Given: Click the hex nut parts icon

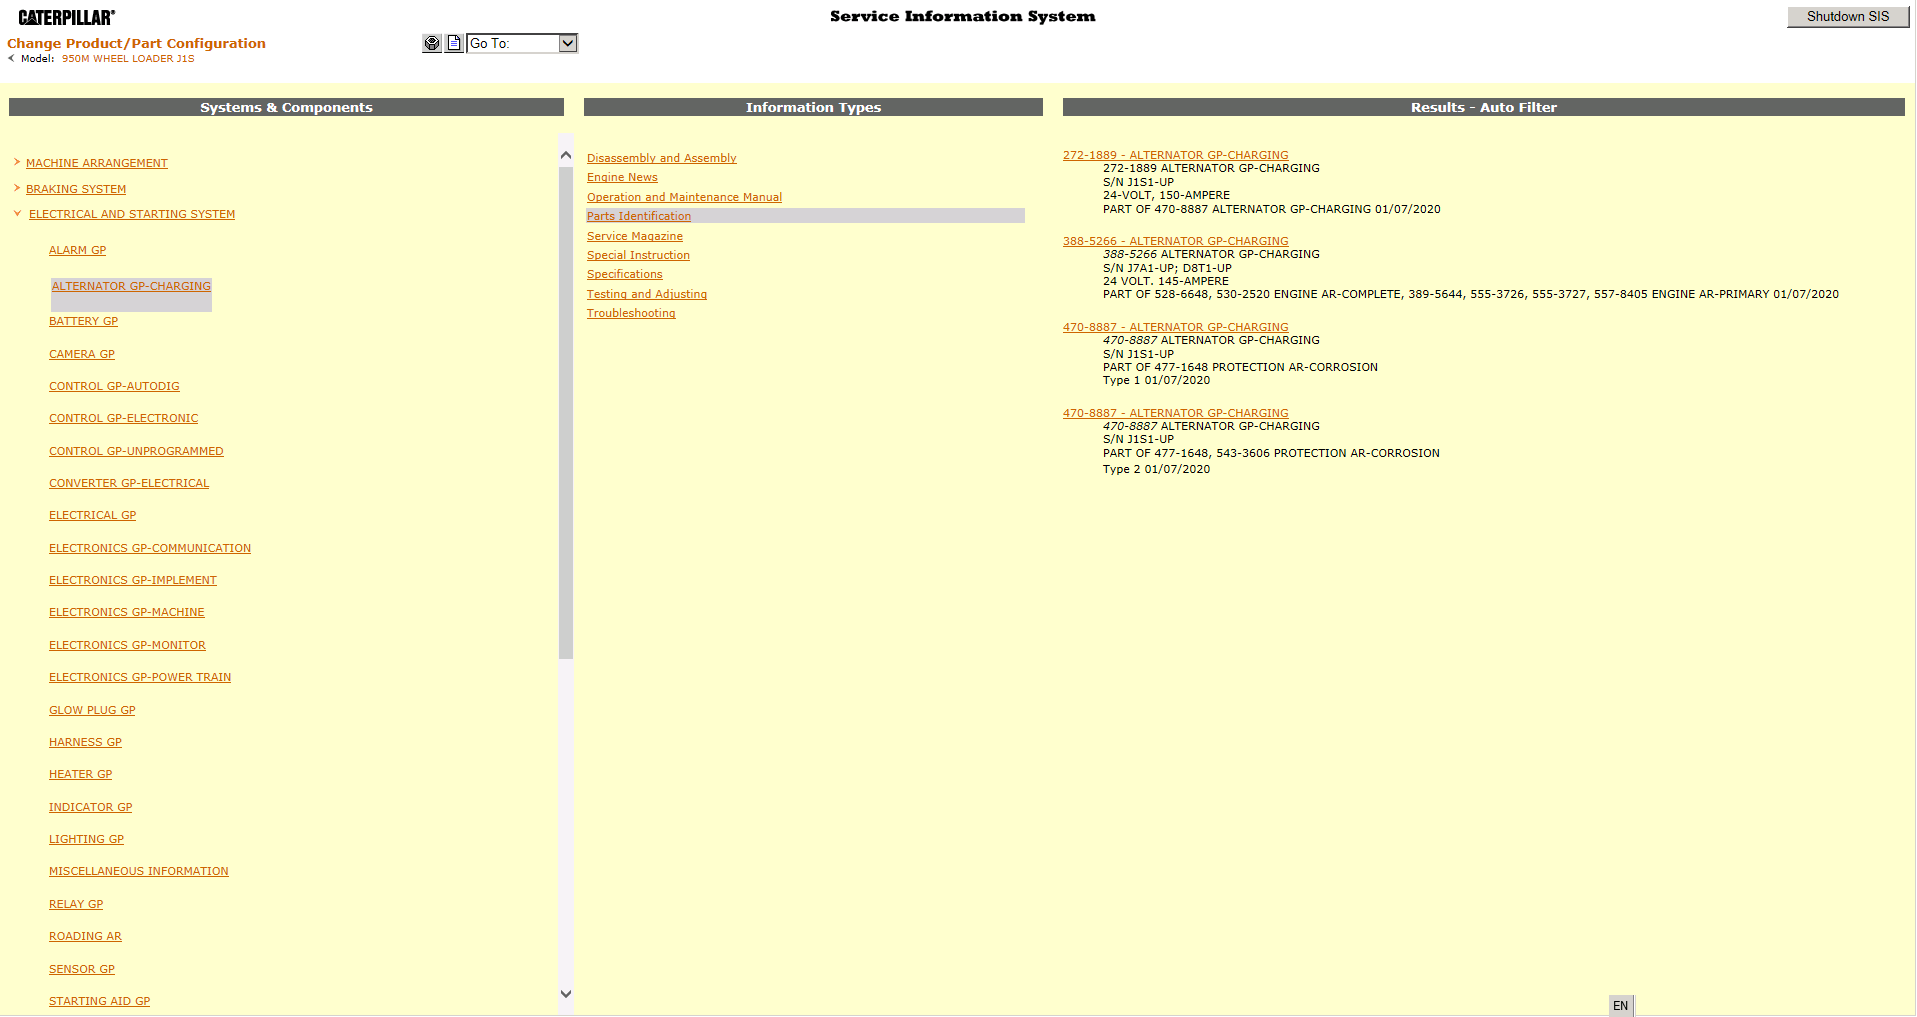Looking at the screenshot, I should click(432, 43).
